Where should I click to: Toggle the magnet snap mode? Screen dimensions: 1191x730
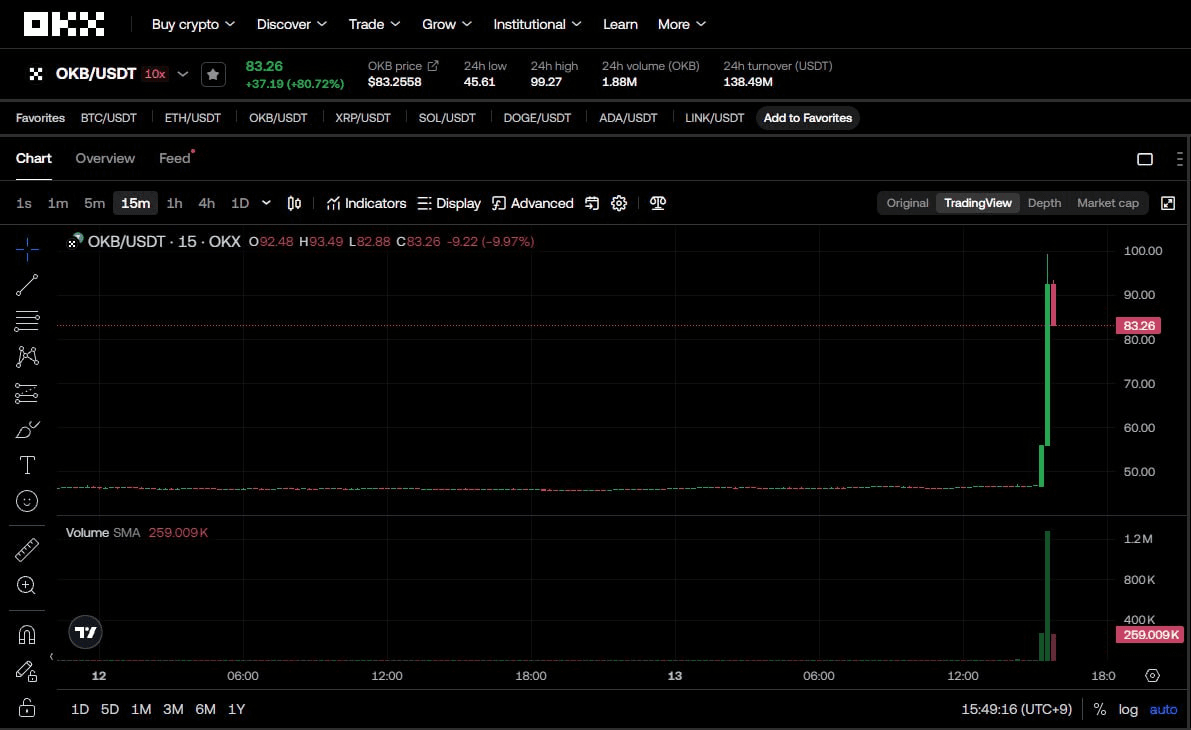pyautogui.click(x=27, y=635)
